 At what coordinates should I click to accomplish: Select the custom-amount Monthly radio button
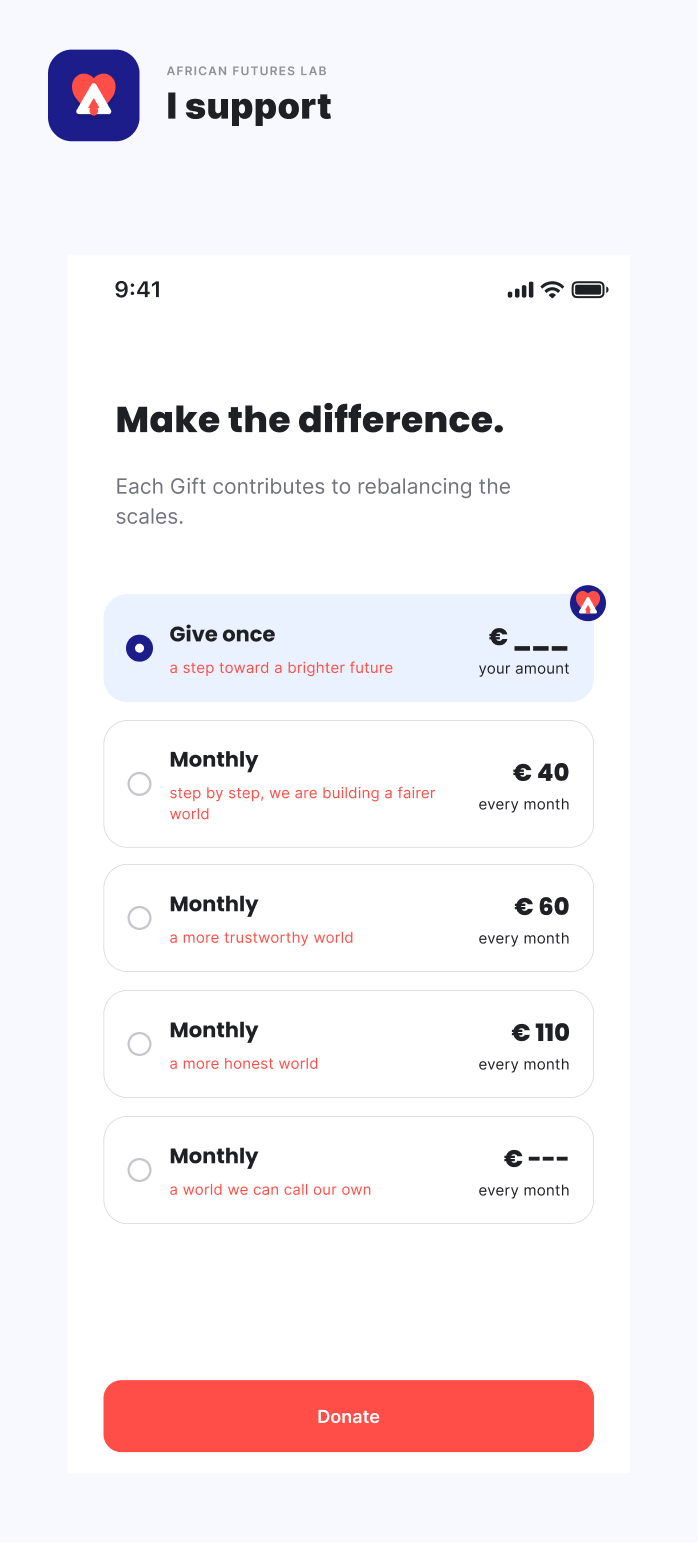pyautogui.click(x=139, y=1170)
